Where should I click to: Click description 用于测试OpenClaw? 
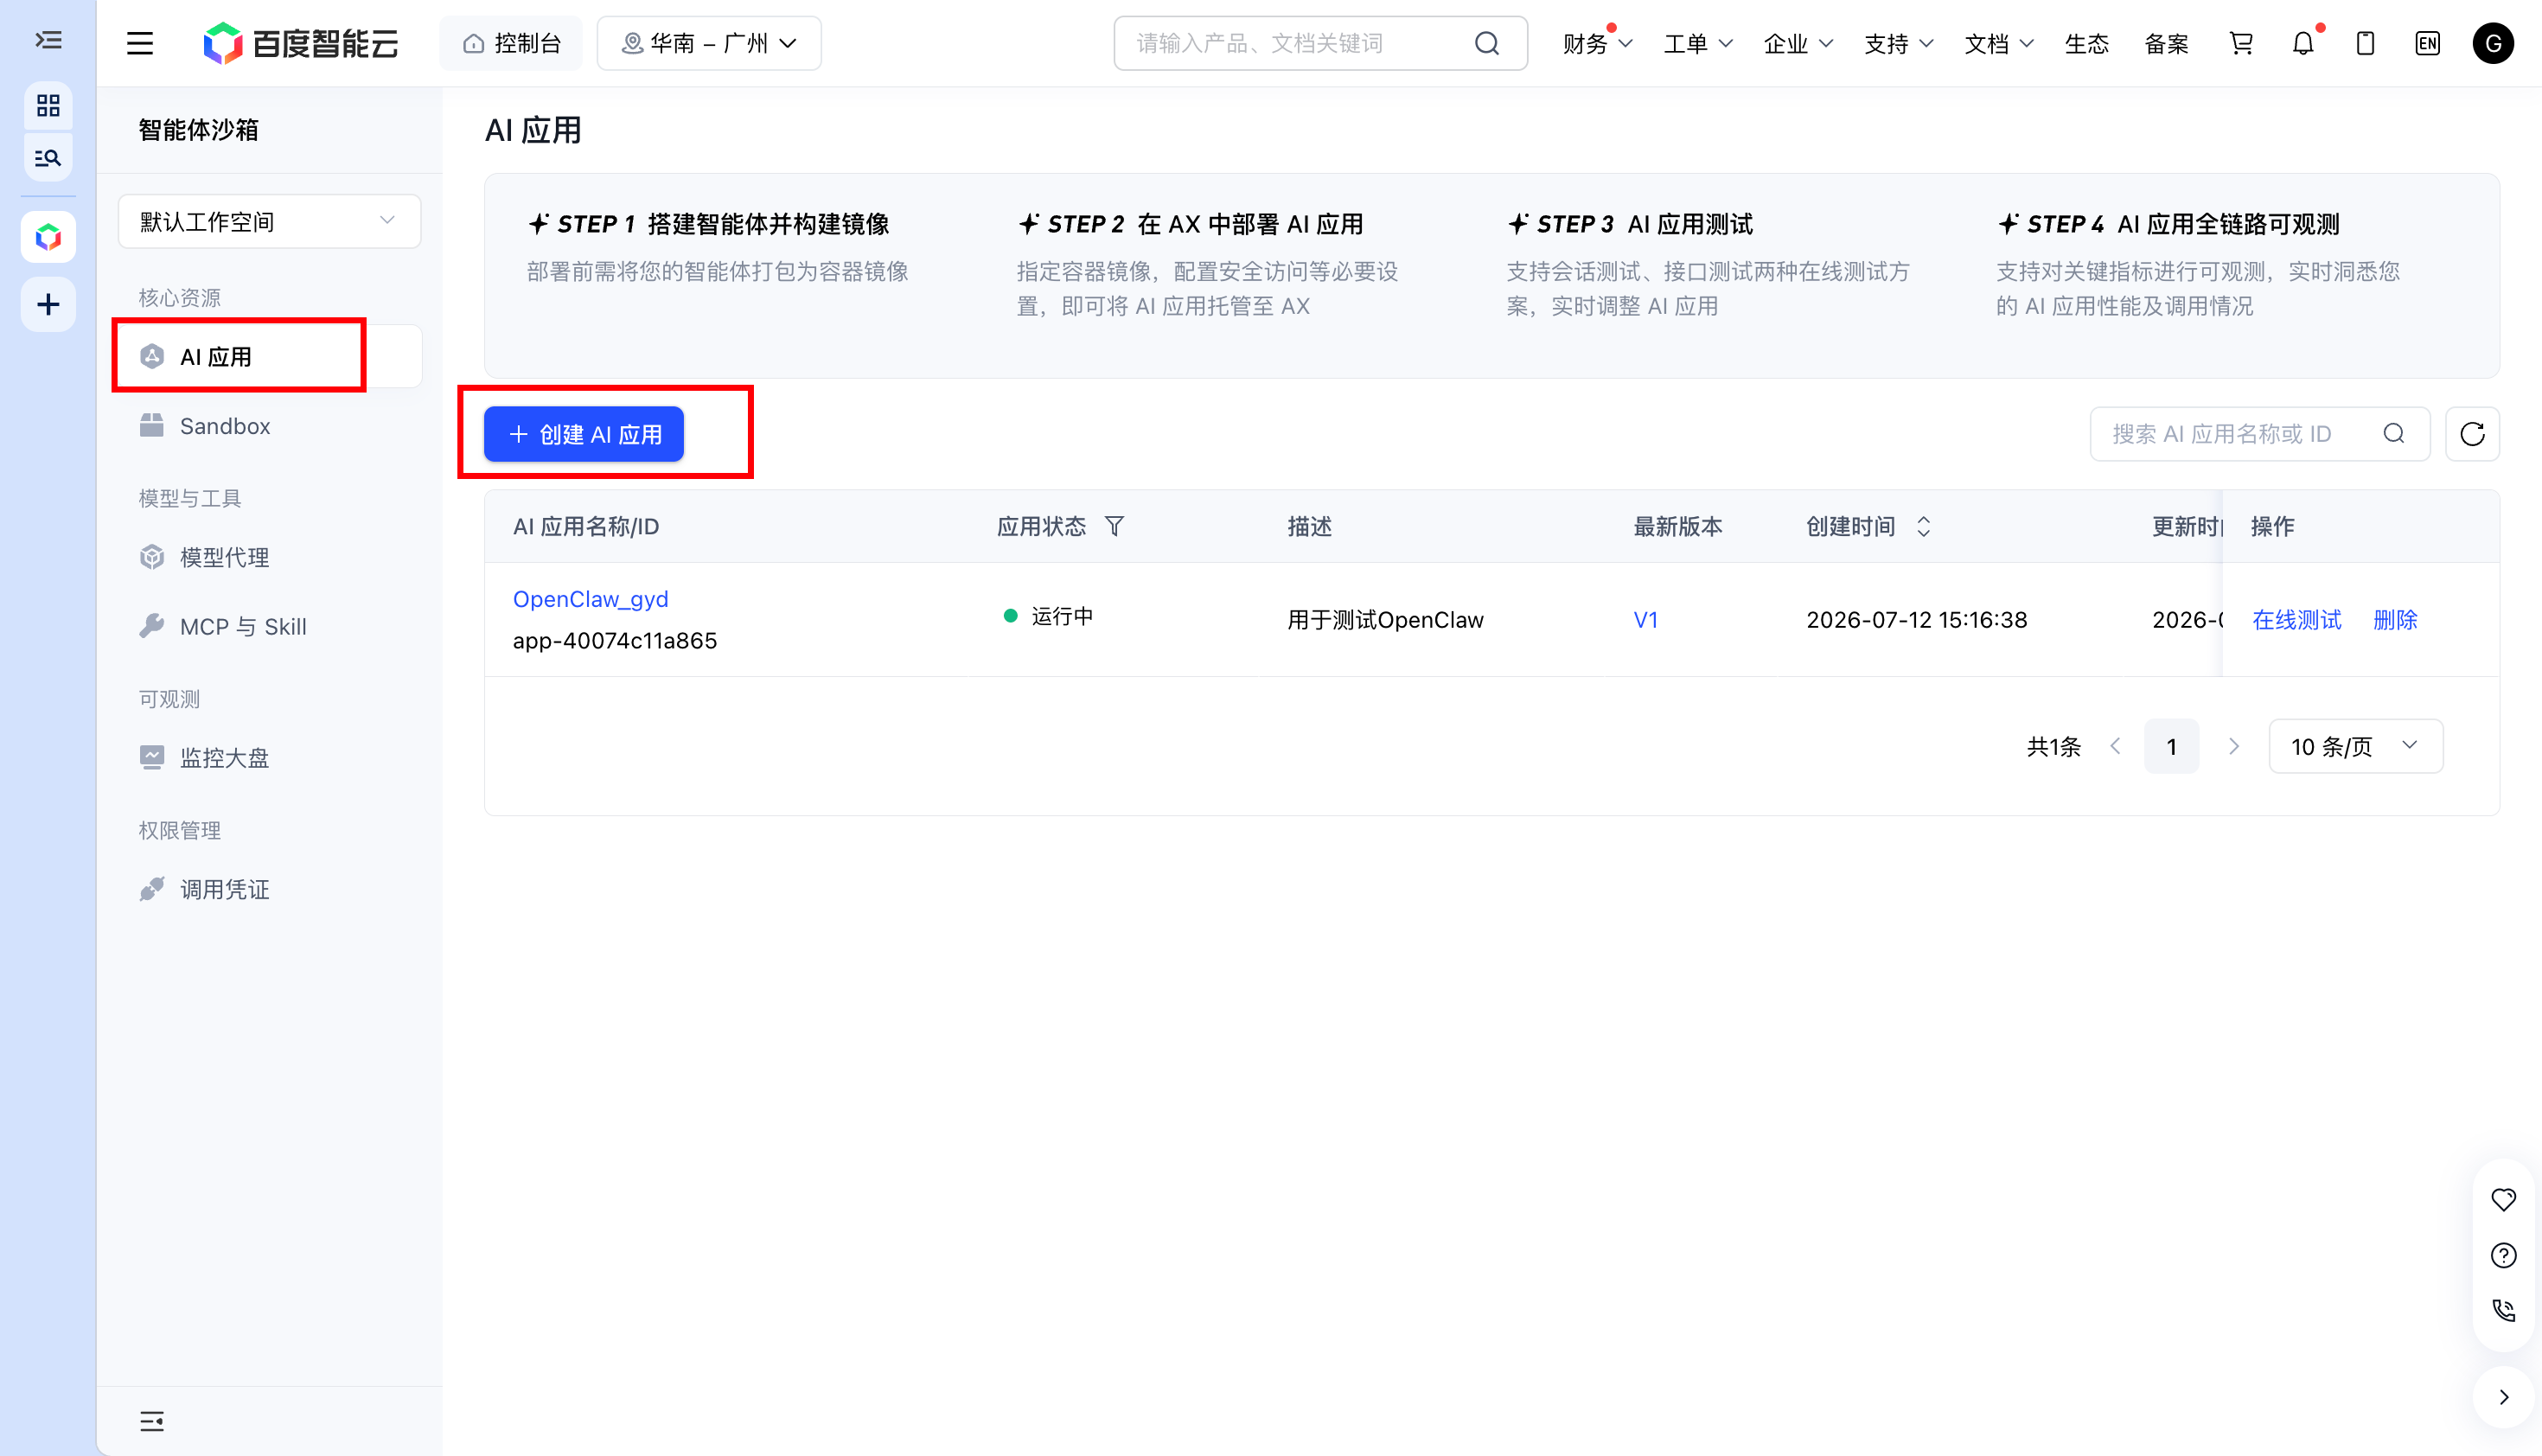[x=1385, y=619]
